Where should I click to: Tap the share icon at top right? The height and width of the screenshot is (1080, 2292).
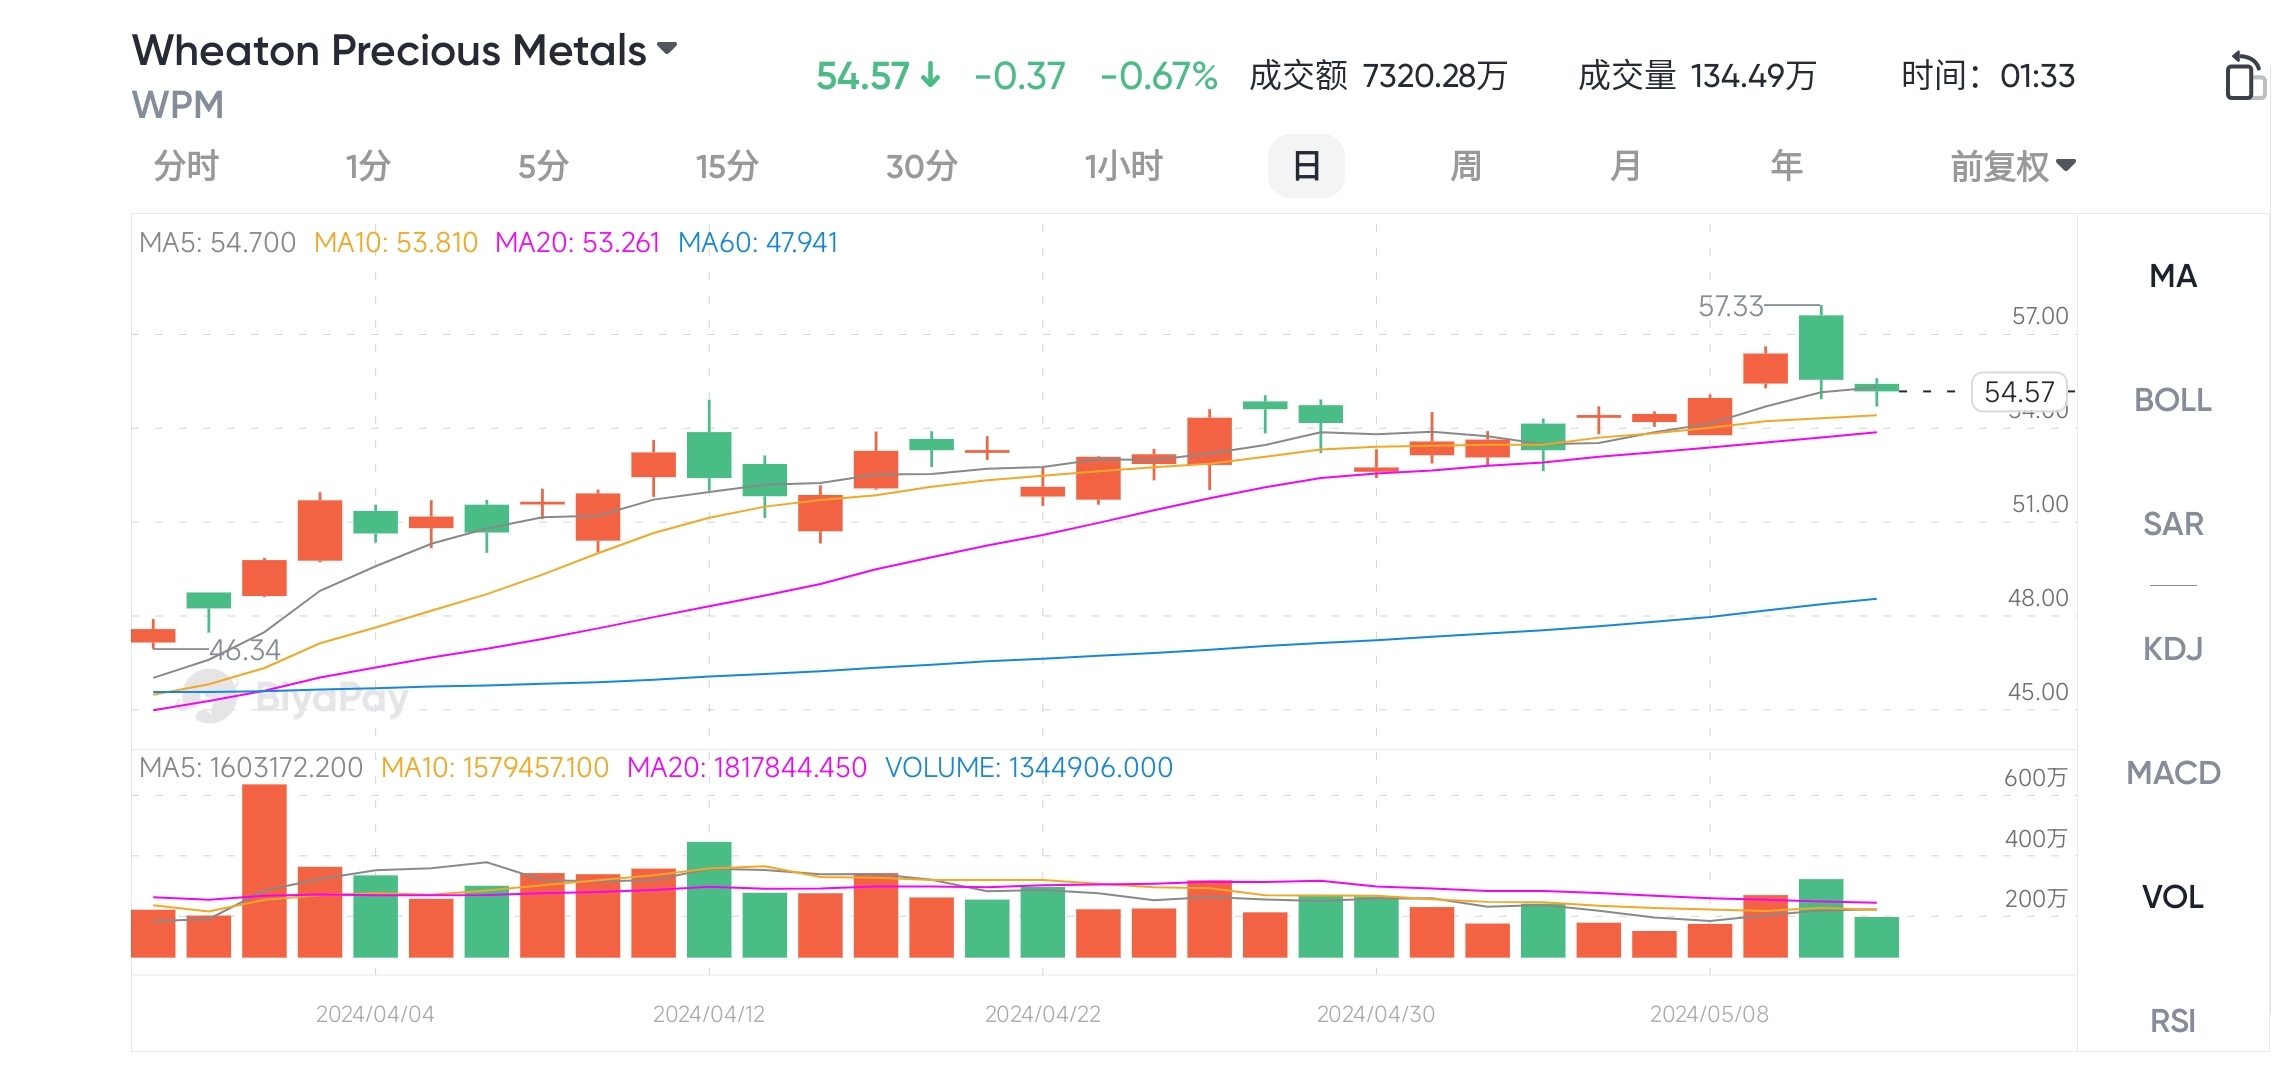2244,76
